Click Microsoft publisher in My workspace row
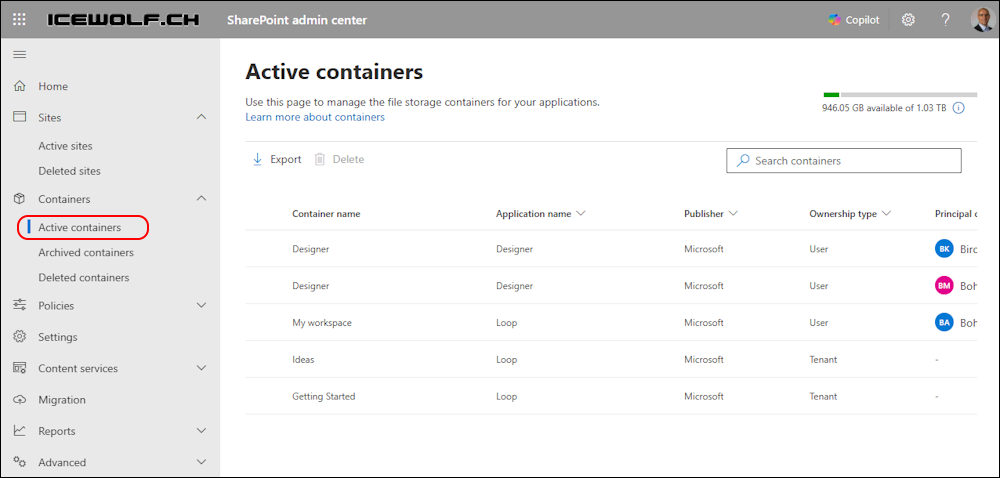Screen dimensions: 1000x478 click(x=704, y=322)
